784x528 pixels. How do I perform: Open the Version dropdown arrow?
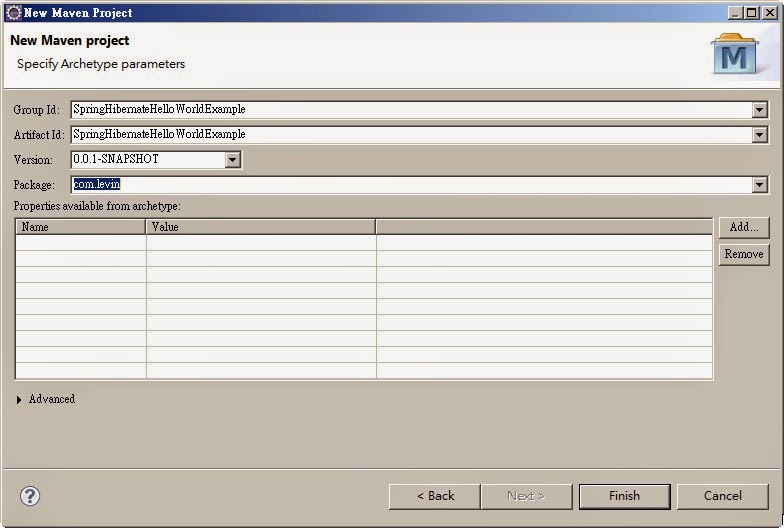point(232,160)
